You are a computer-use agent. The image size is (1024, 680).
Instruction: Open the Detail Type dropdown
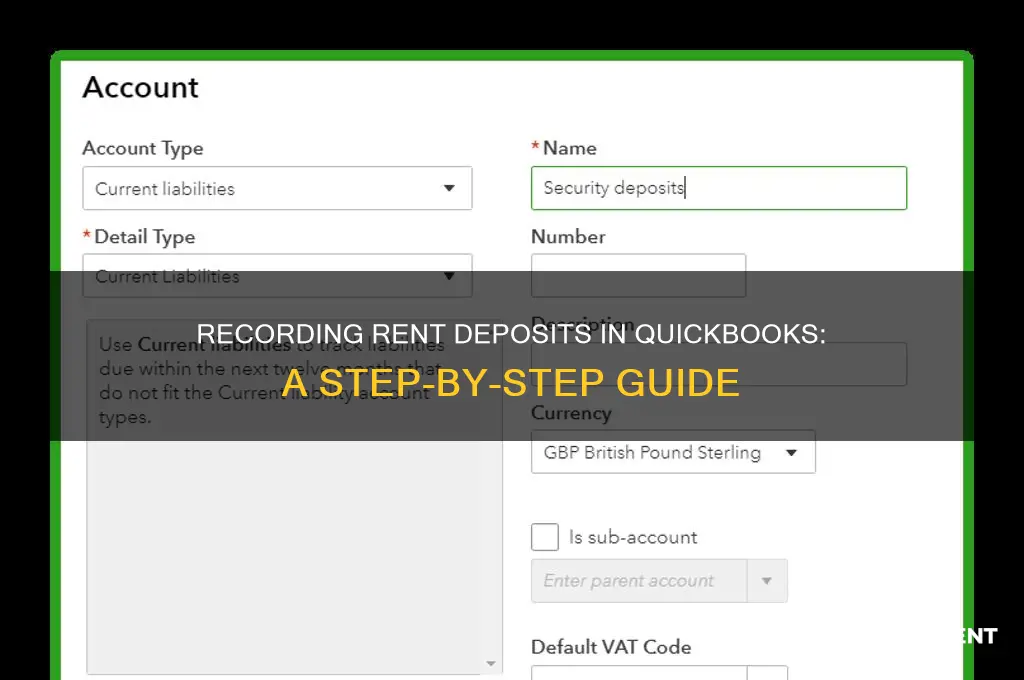(277, 276)
